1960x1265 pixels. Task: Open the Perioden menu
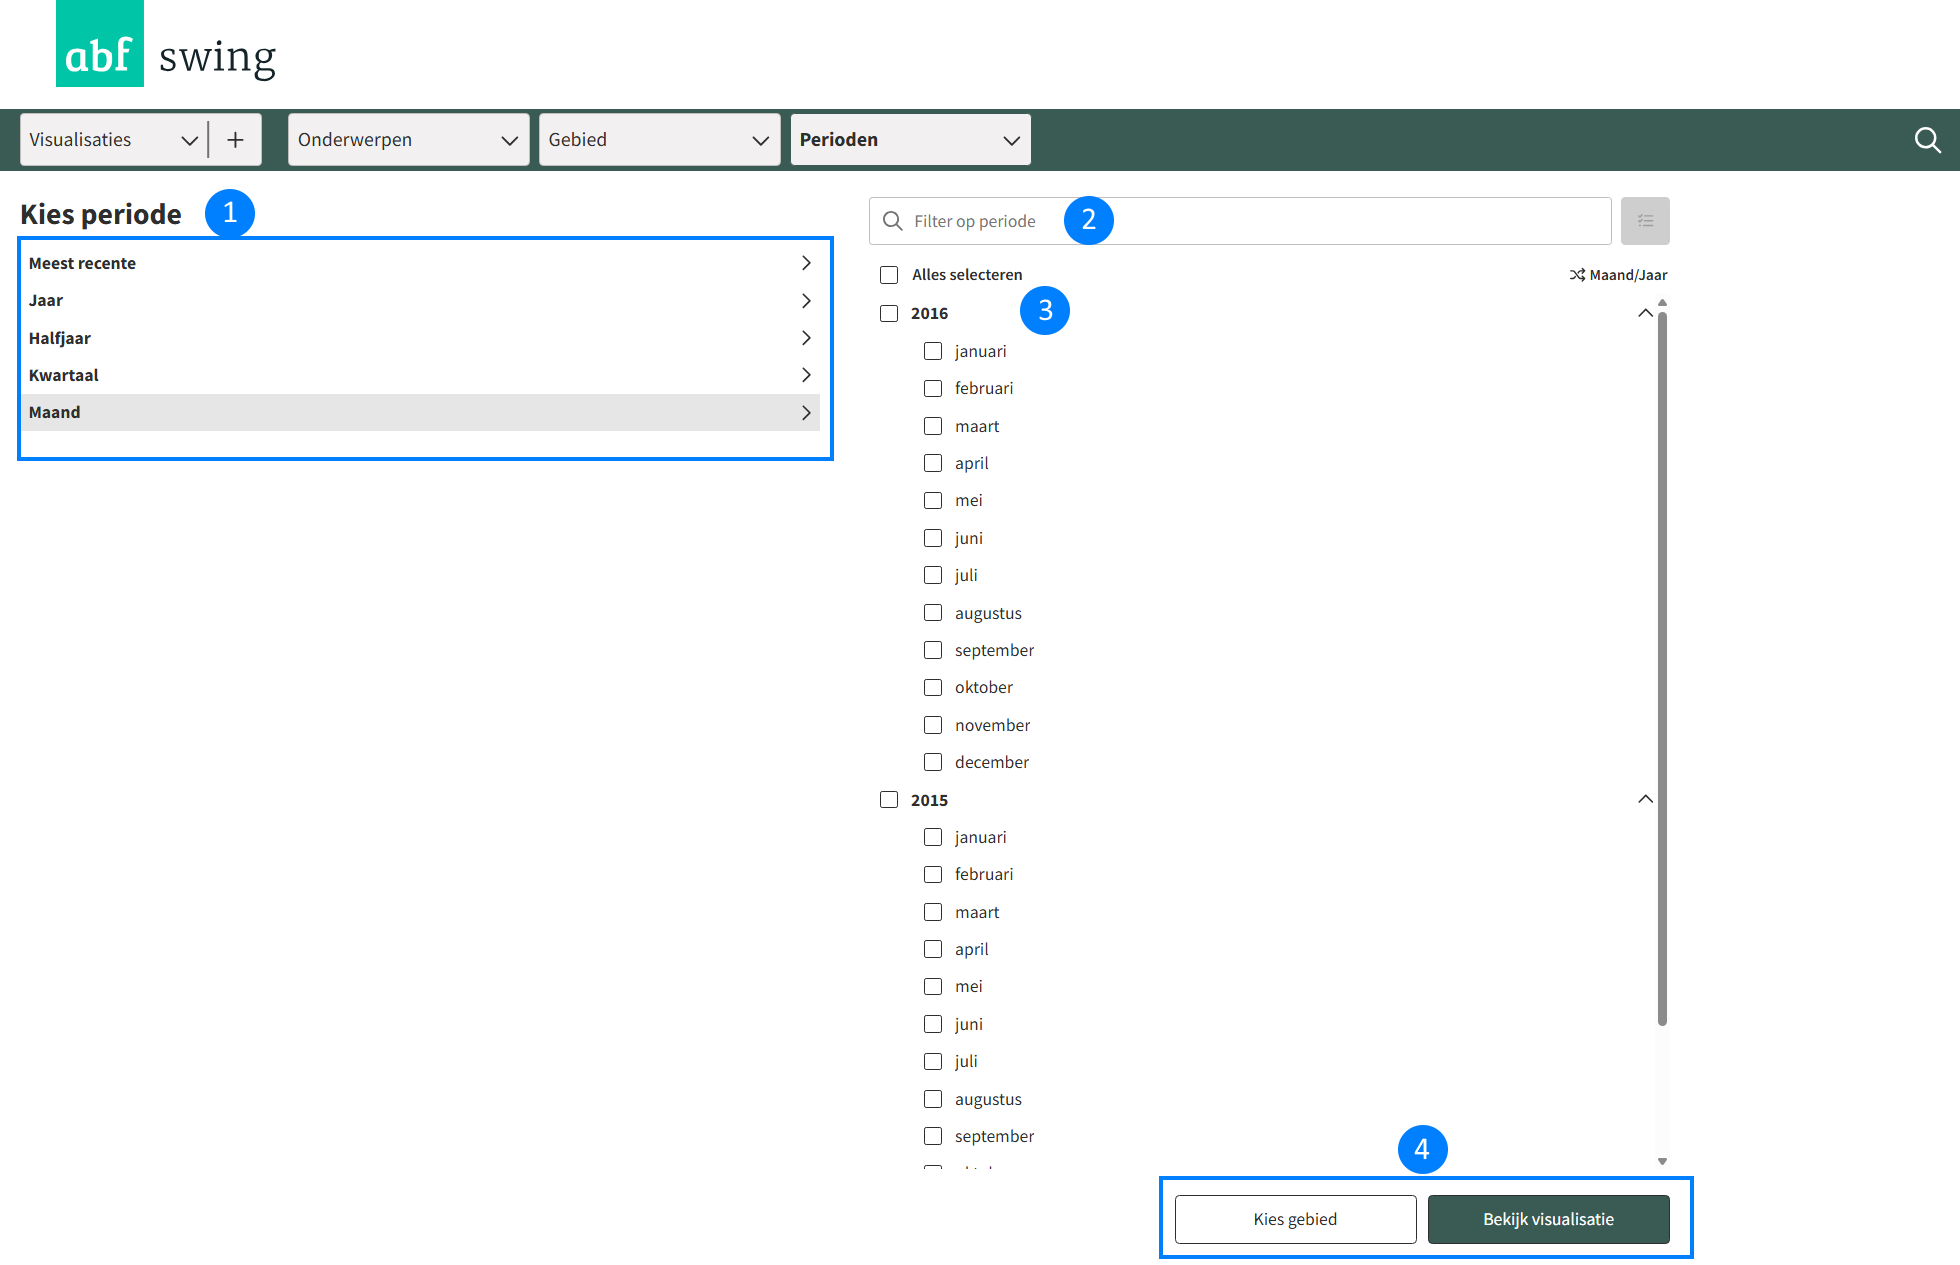(910, 140)
